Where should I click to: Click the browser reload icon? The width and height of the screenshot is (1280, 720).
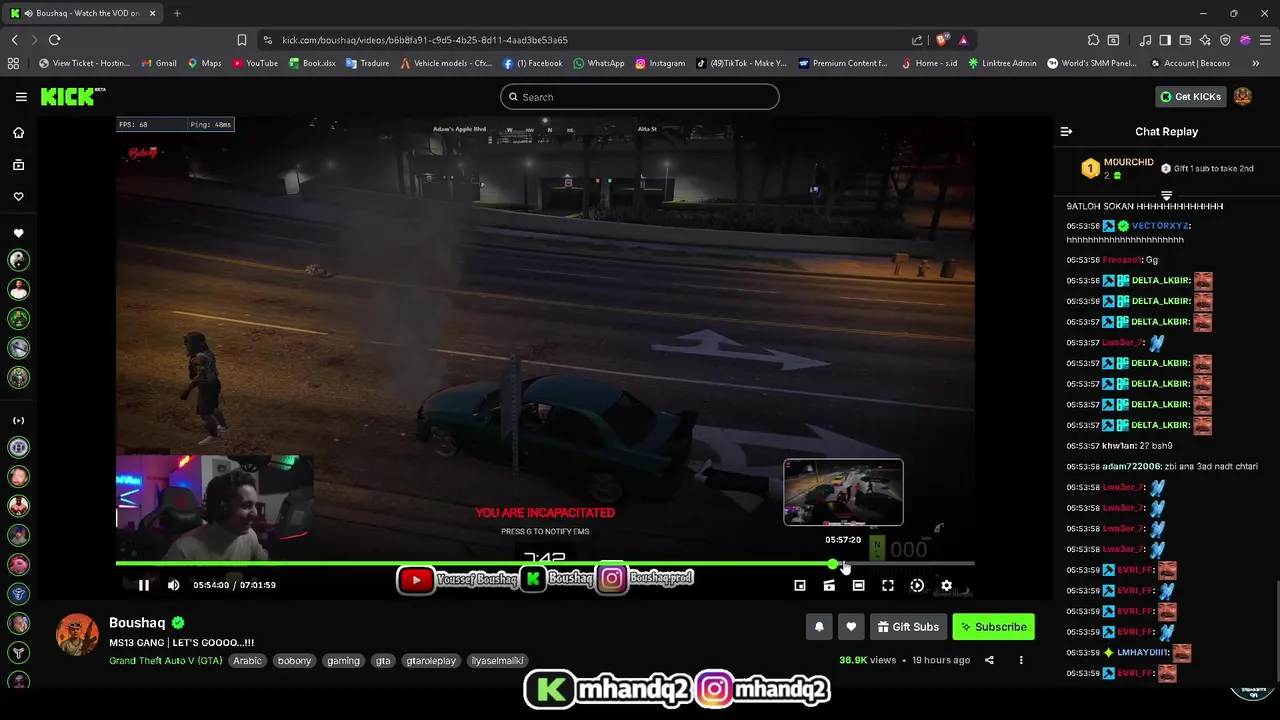pyautogui.click(x=54, y=40)
